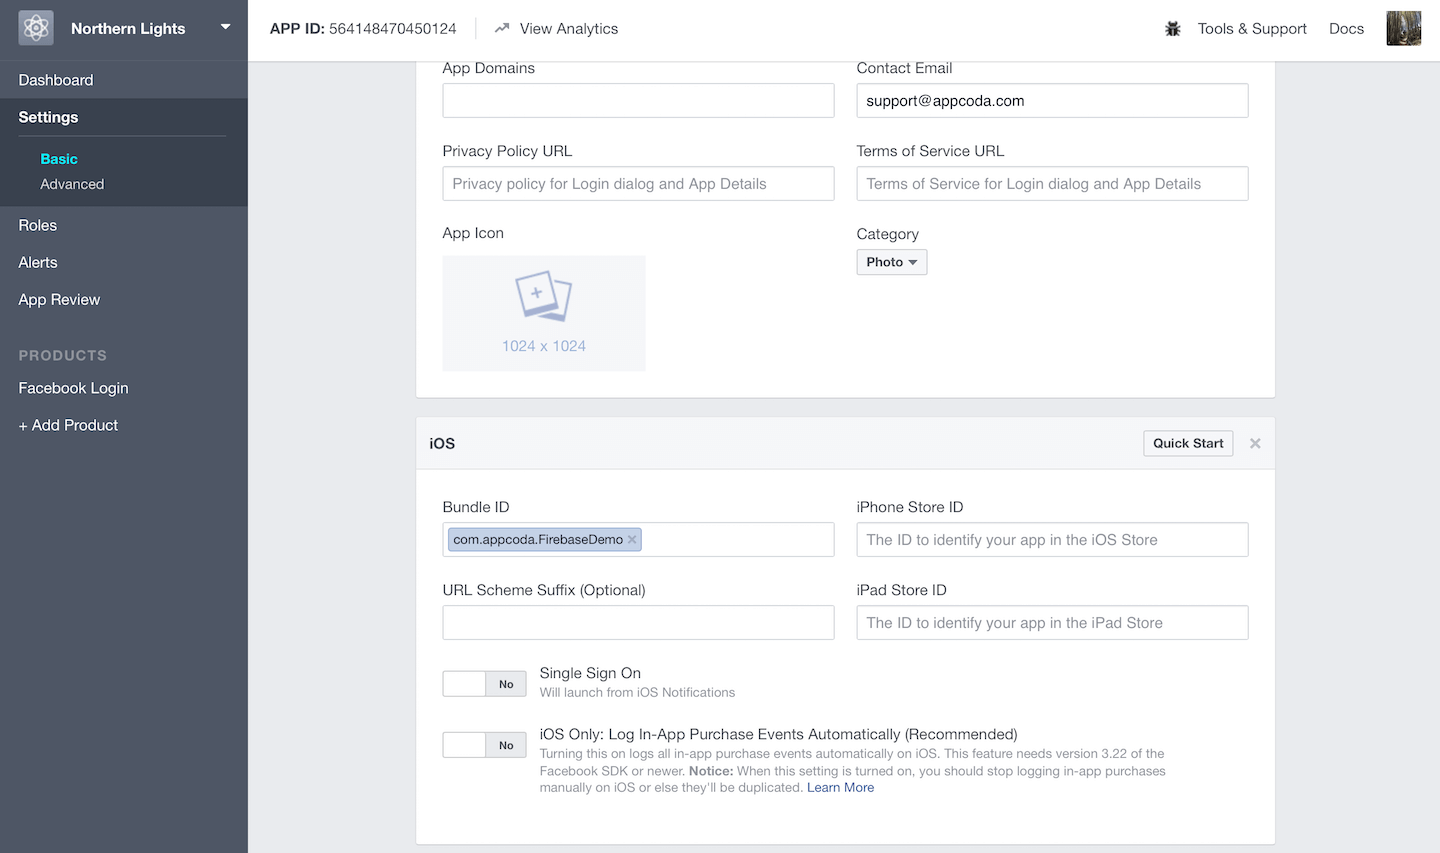Click the Contact Email field

coord(1052,100)
